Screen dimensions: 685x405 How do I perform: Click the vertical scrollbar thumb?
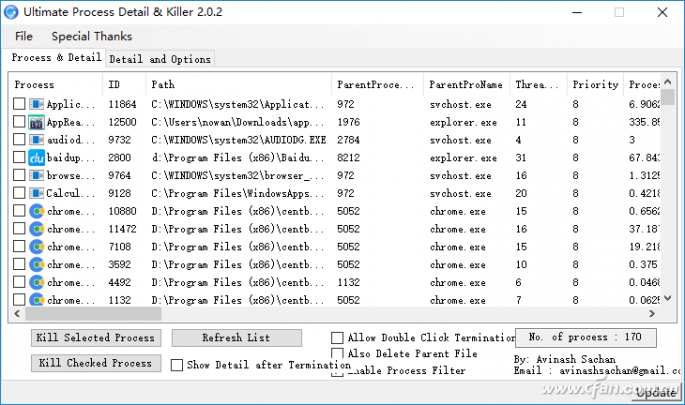668,97
